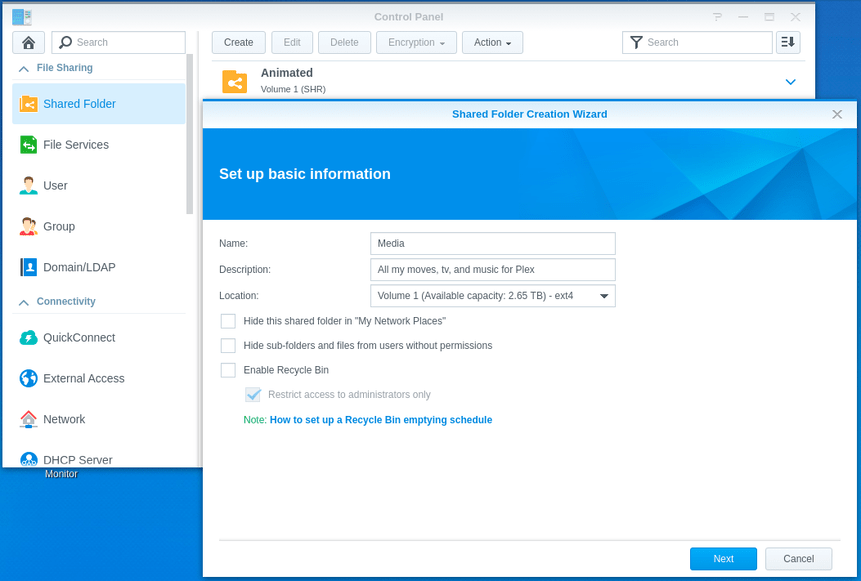Open the Encryption dropdown button
Image resolution: width=861 pixels, height=581 pixels.
tap(416, 42)
